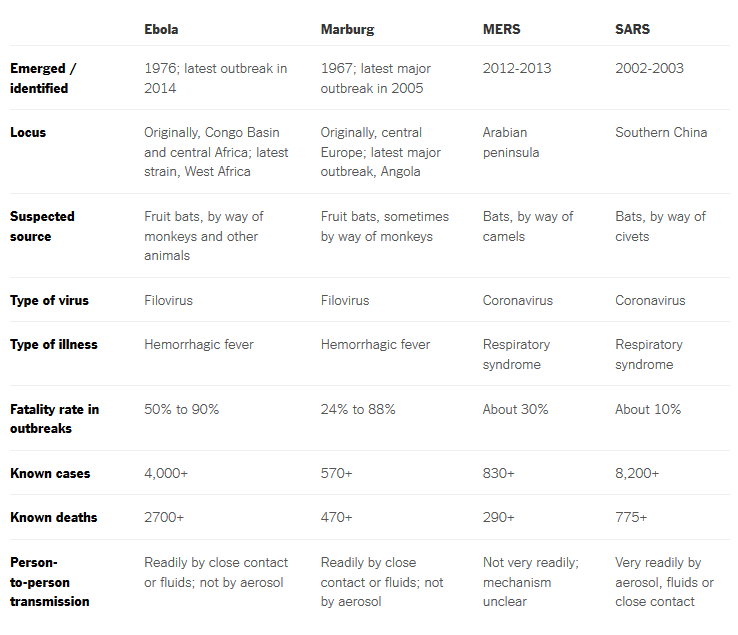Click the MERS column heading
This screenshot has height=635, width=738.
click(501, 29)
